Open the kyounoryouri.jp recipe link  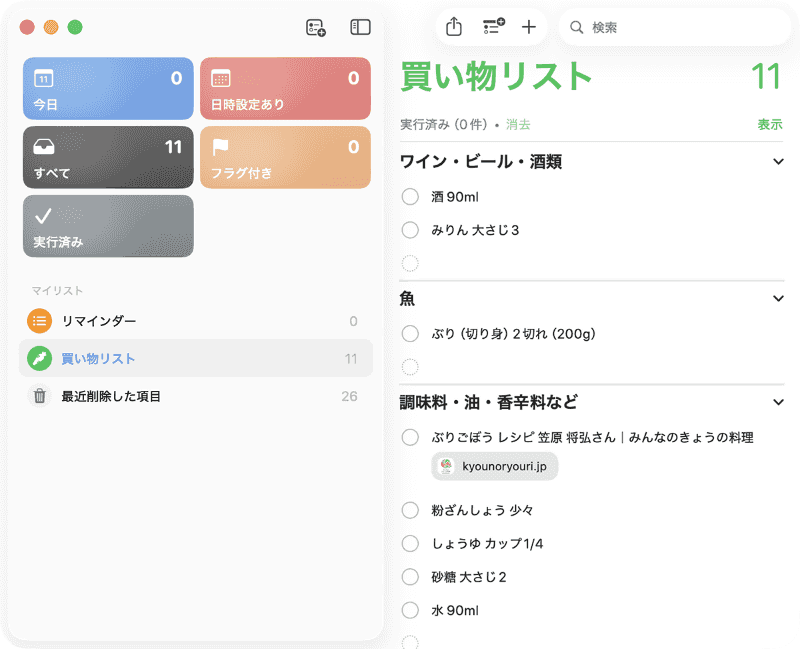(x=493, y=467)
